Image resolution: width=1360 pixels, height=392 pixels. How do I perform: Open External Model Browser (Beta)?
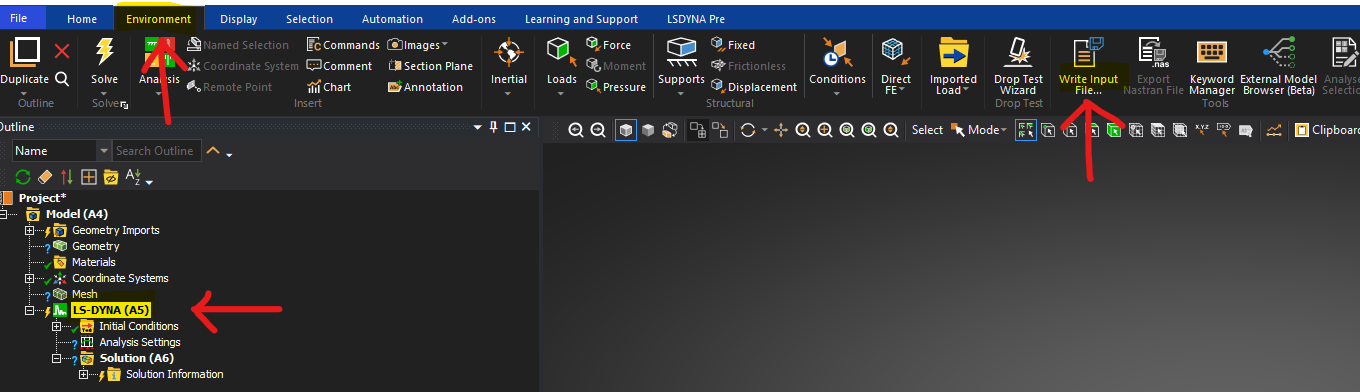click(1277, 66)
